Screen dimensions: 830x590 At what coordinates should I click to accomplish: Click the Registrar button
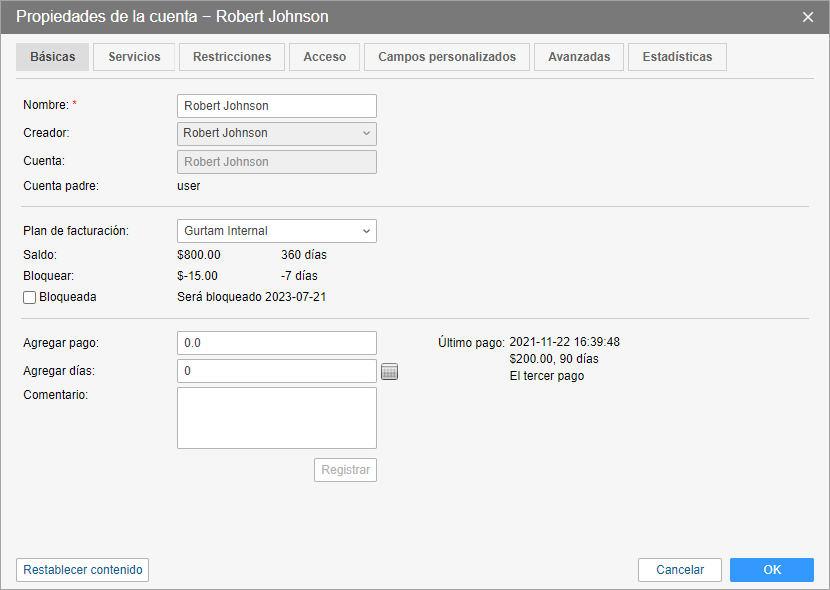point(345,470)
